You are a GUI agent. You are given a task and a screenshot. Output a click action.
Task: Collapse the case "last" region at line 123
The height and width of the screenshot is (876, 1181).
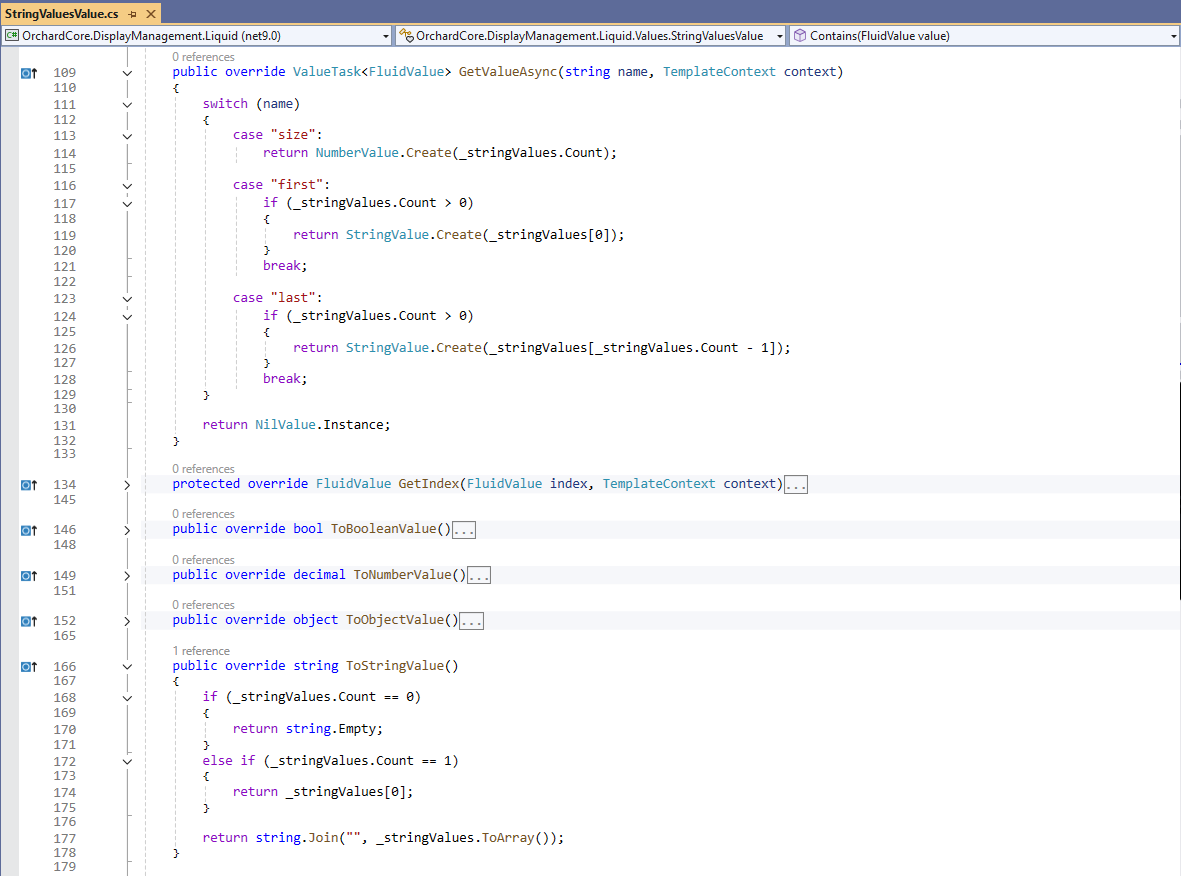127,299
